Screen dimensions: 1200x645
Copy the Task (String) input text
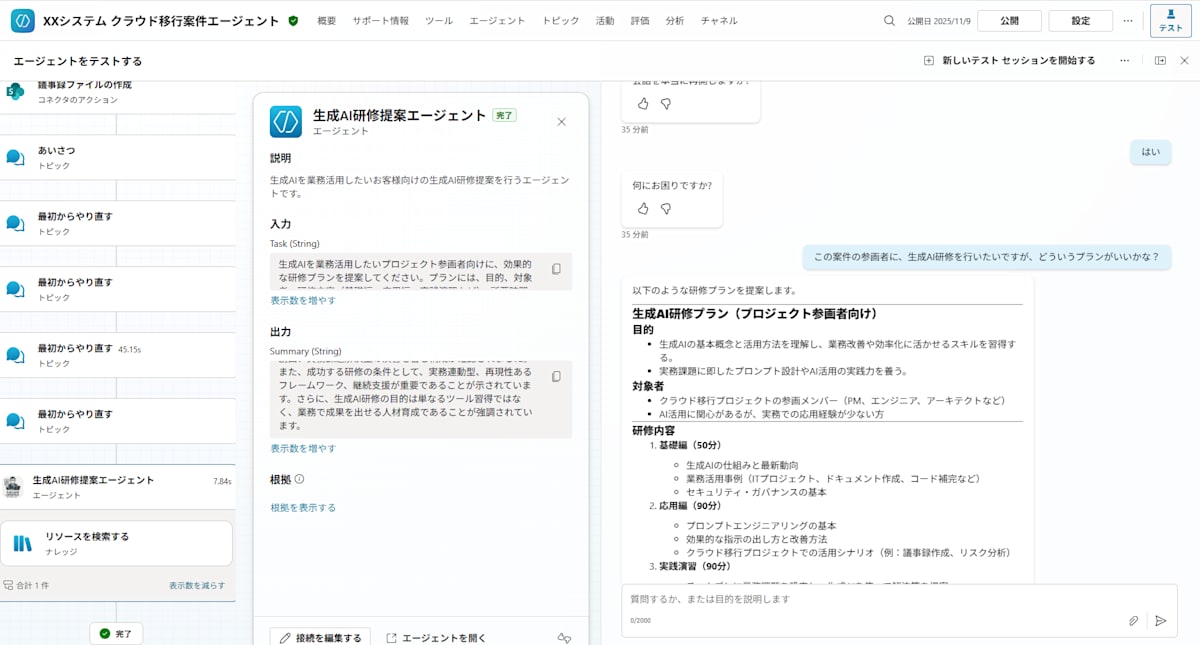coord(557,270)
